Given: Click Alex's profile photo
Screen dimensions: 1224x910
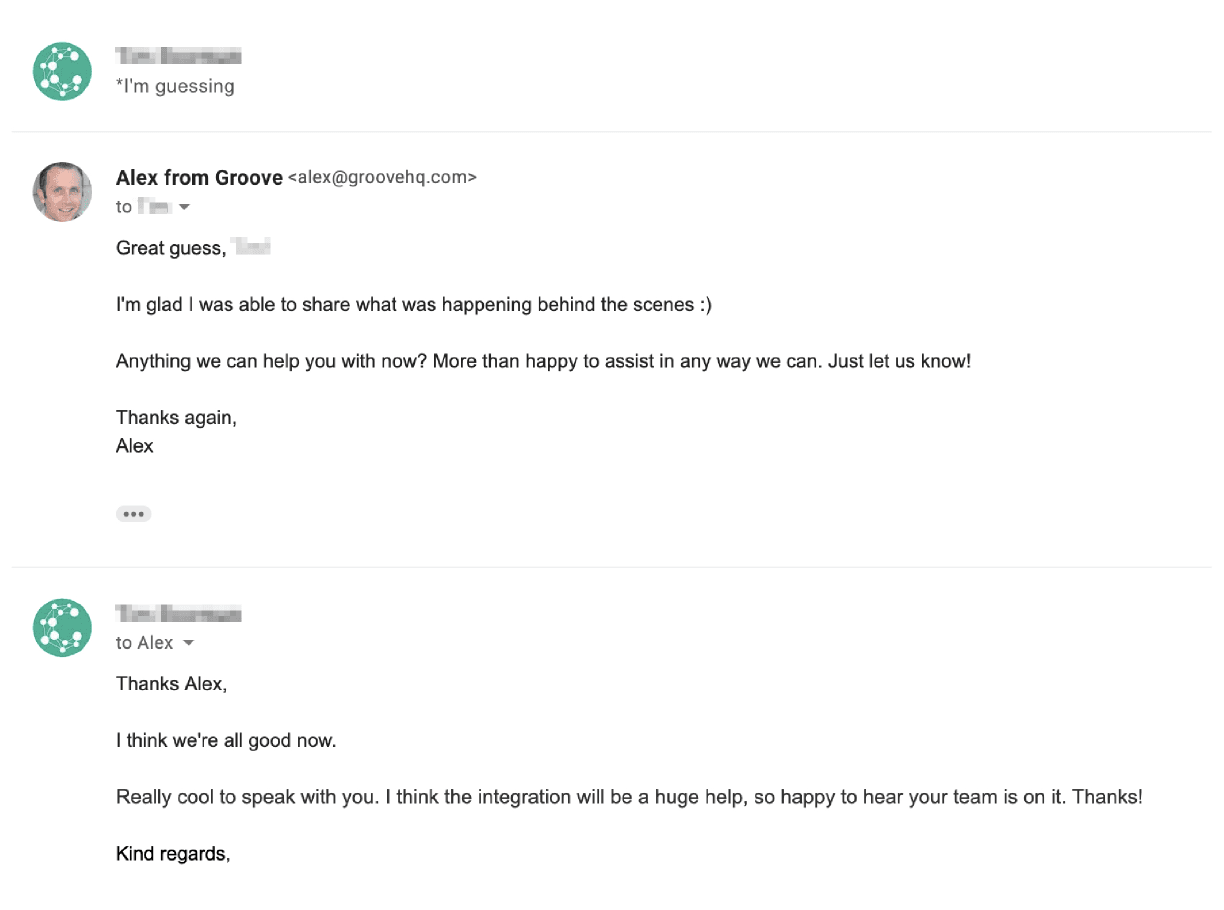Looking at the screenshot, I should (62, 192).
